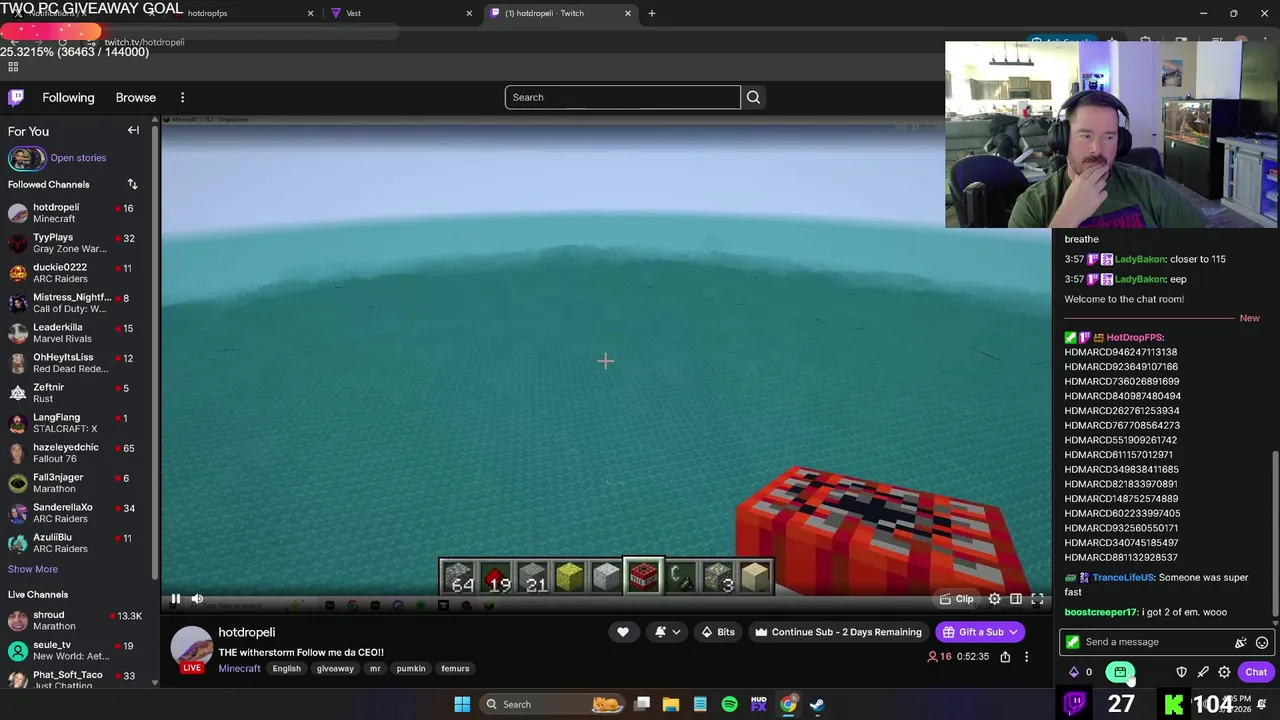Open chat settings gear
Screen dimensions: 1280x720
coord(1224,672)
